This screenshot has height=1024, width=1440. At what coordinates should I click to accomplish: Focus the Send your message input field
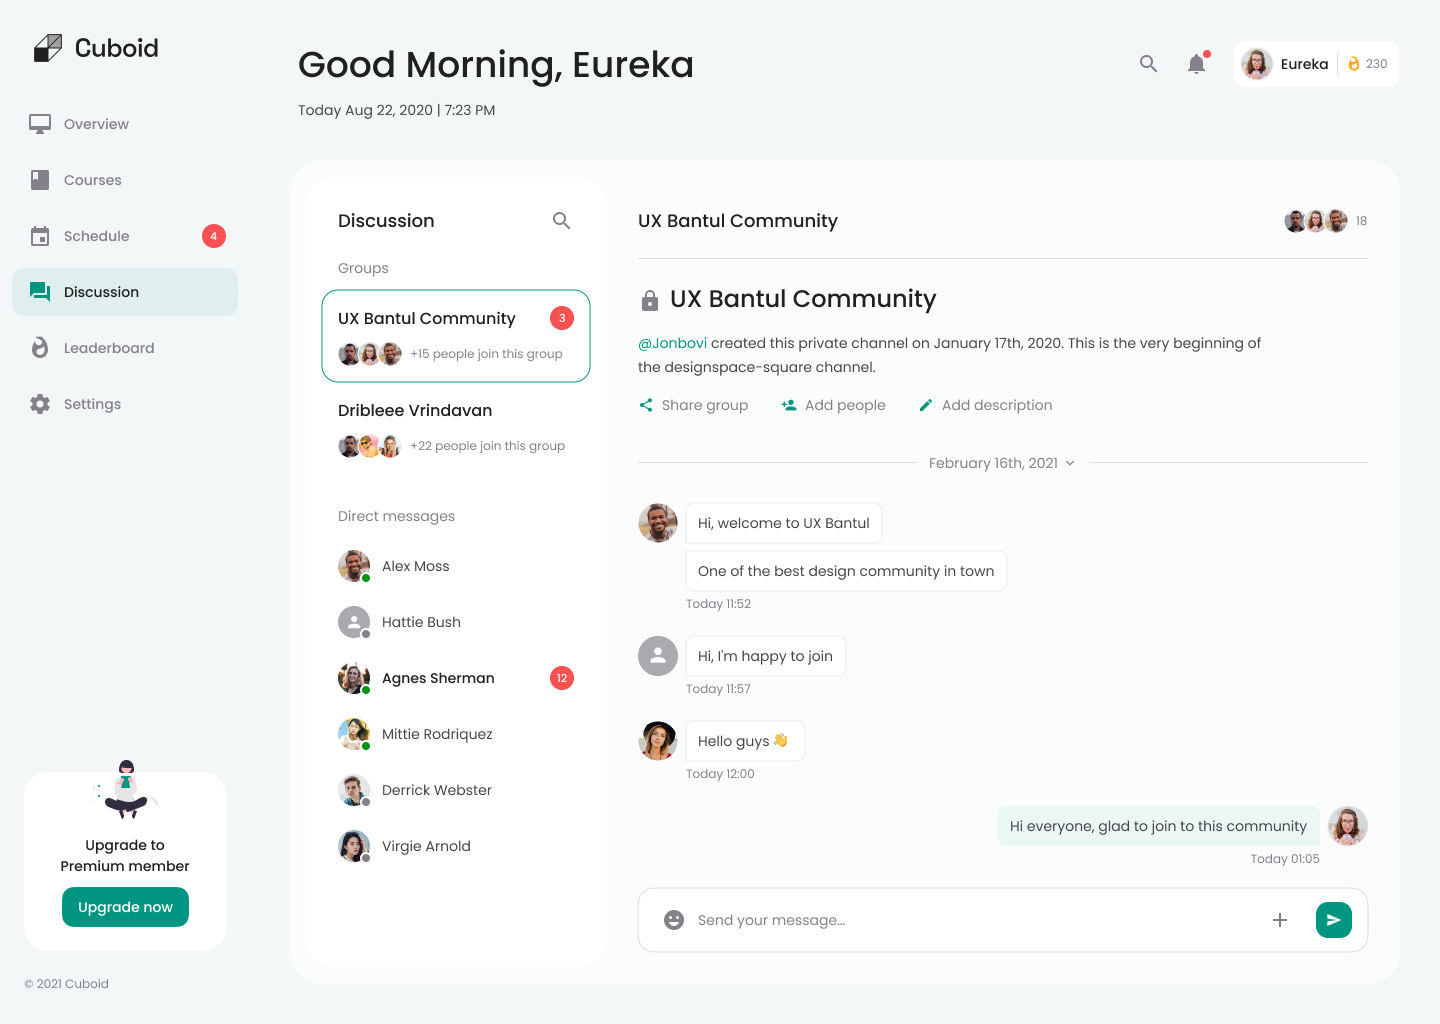[x=970, y=920]
